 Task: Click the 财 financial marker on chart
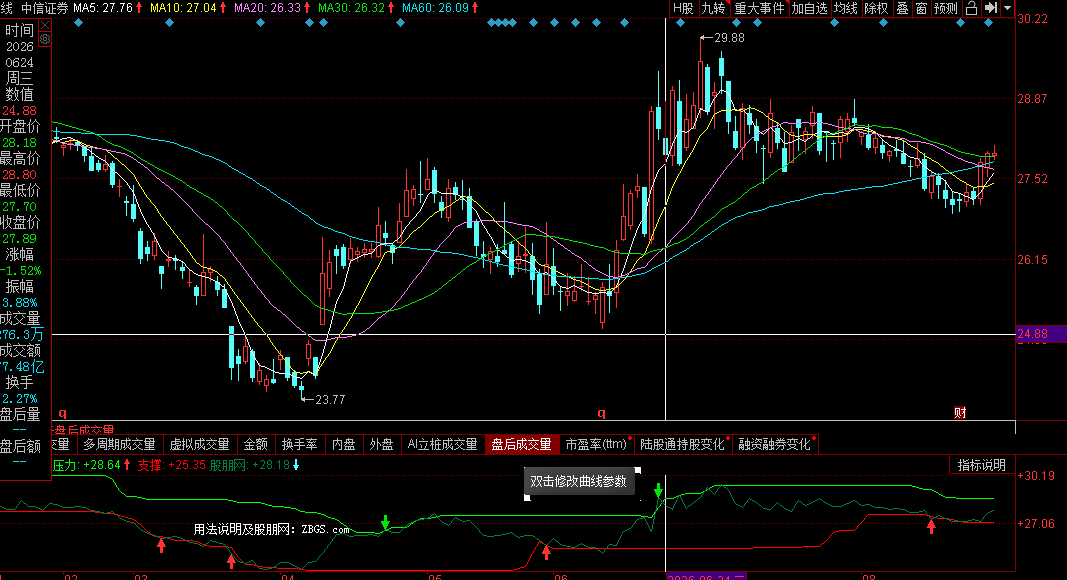960,413
